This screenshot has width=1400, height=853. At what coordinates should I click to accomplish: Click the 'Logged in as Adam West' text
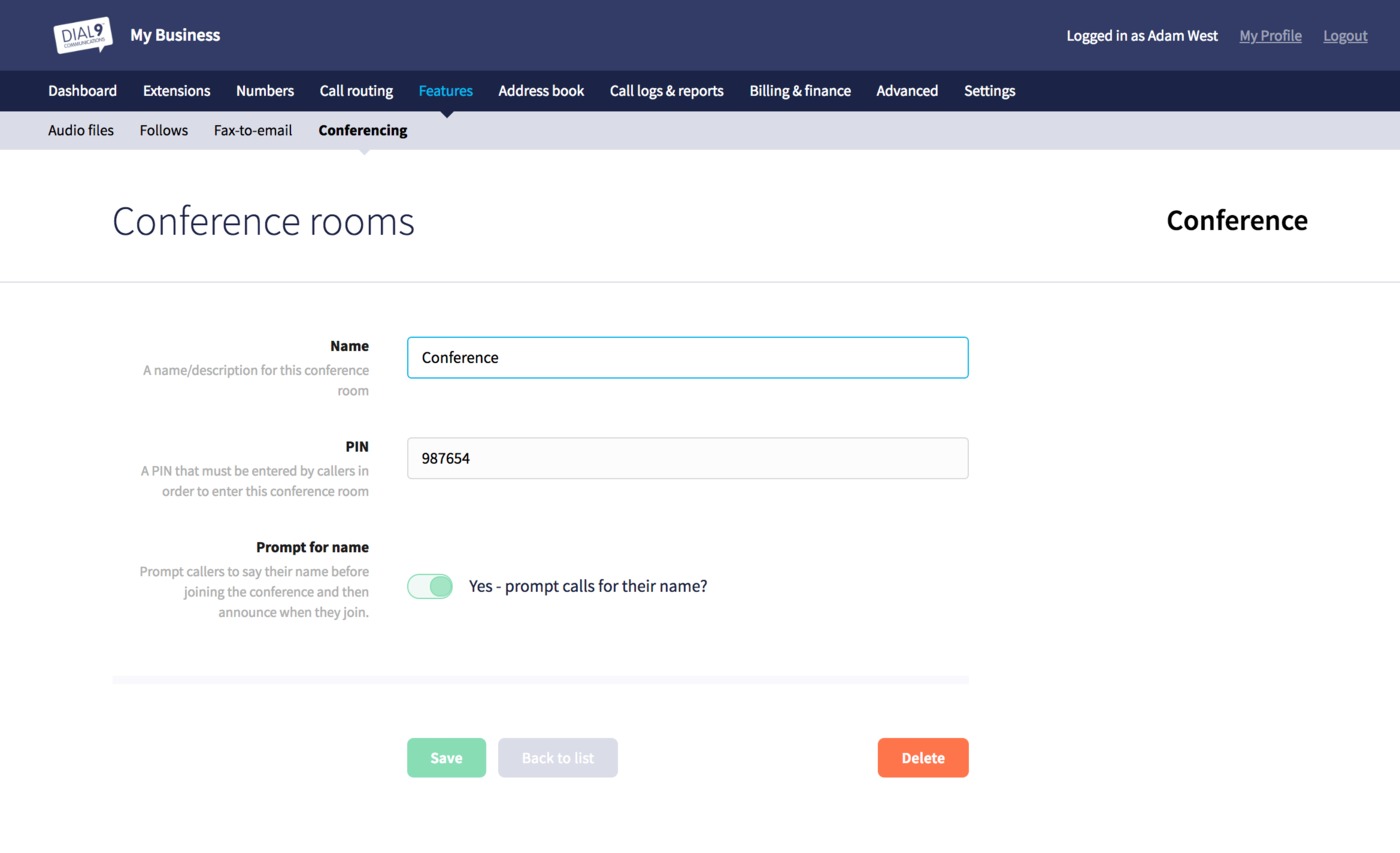[x=1142, y=35]
